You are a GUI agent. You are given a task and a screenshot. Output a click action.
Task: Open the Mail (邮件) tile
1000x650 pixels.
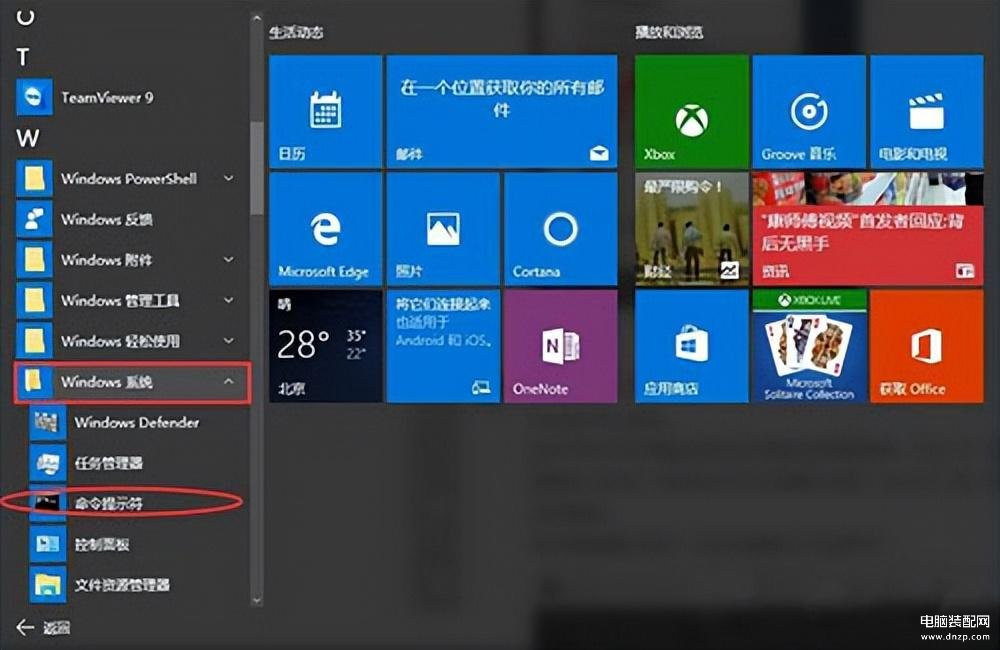tap(502, 111)
